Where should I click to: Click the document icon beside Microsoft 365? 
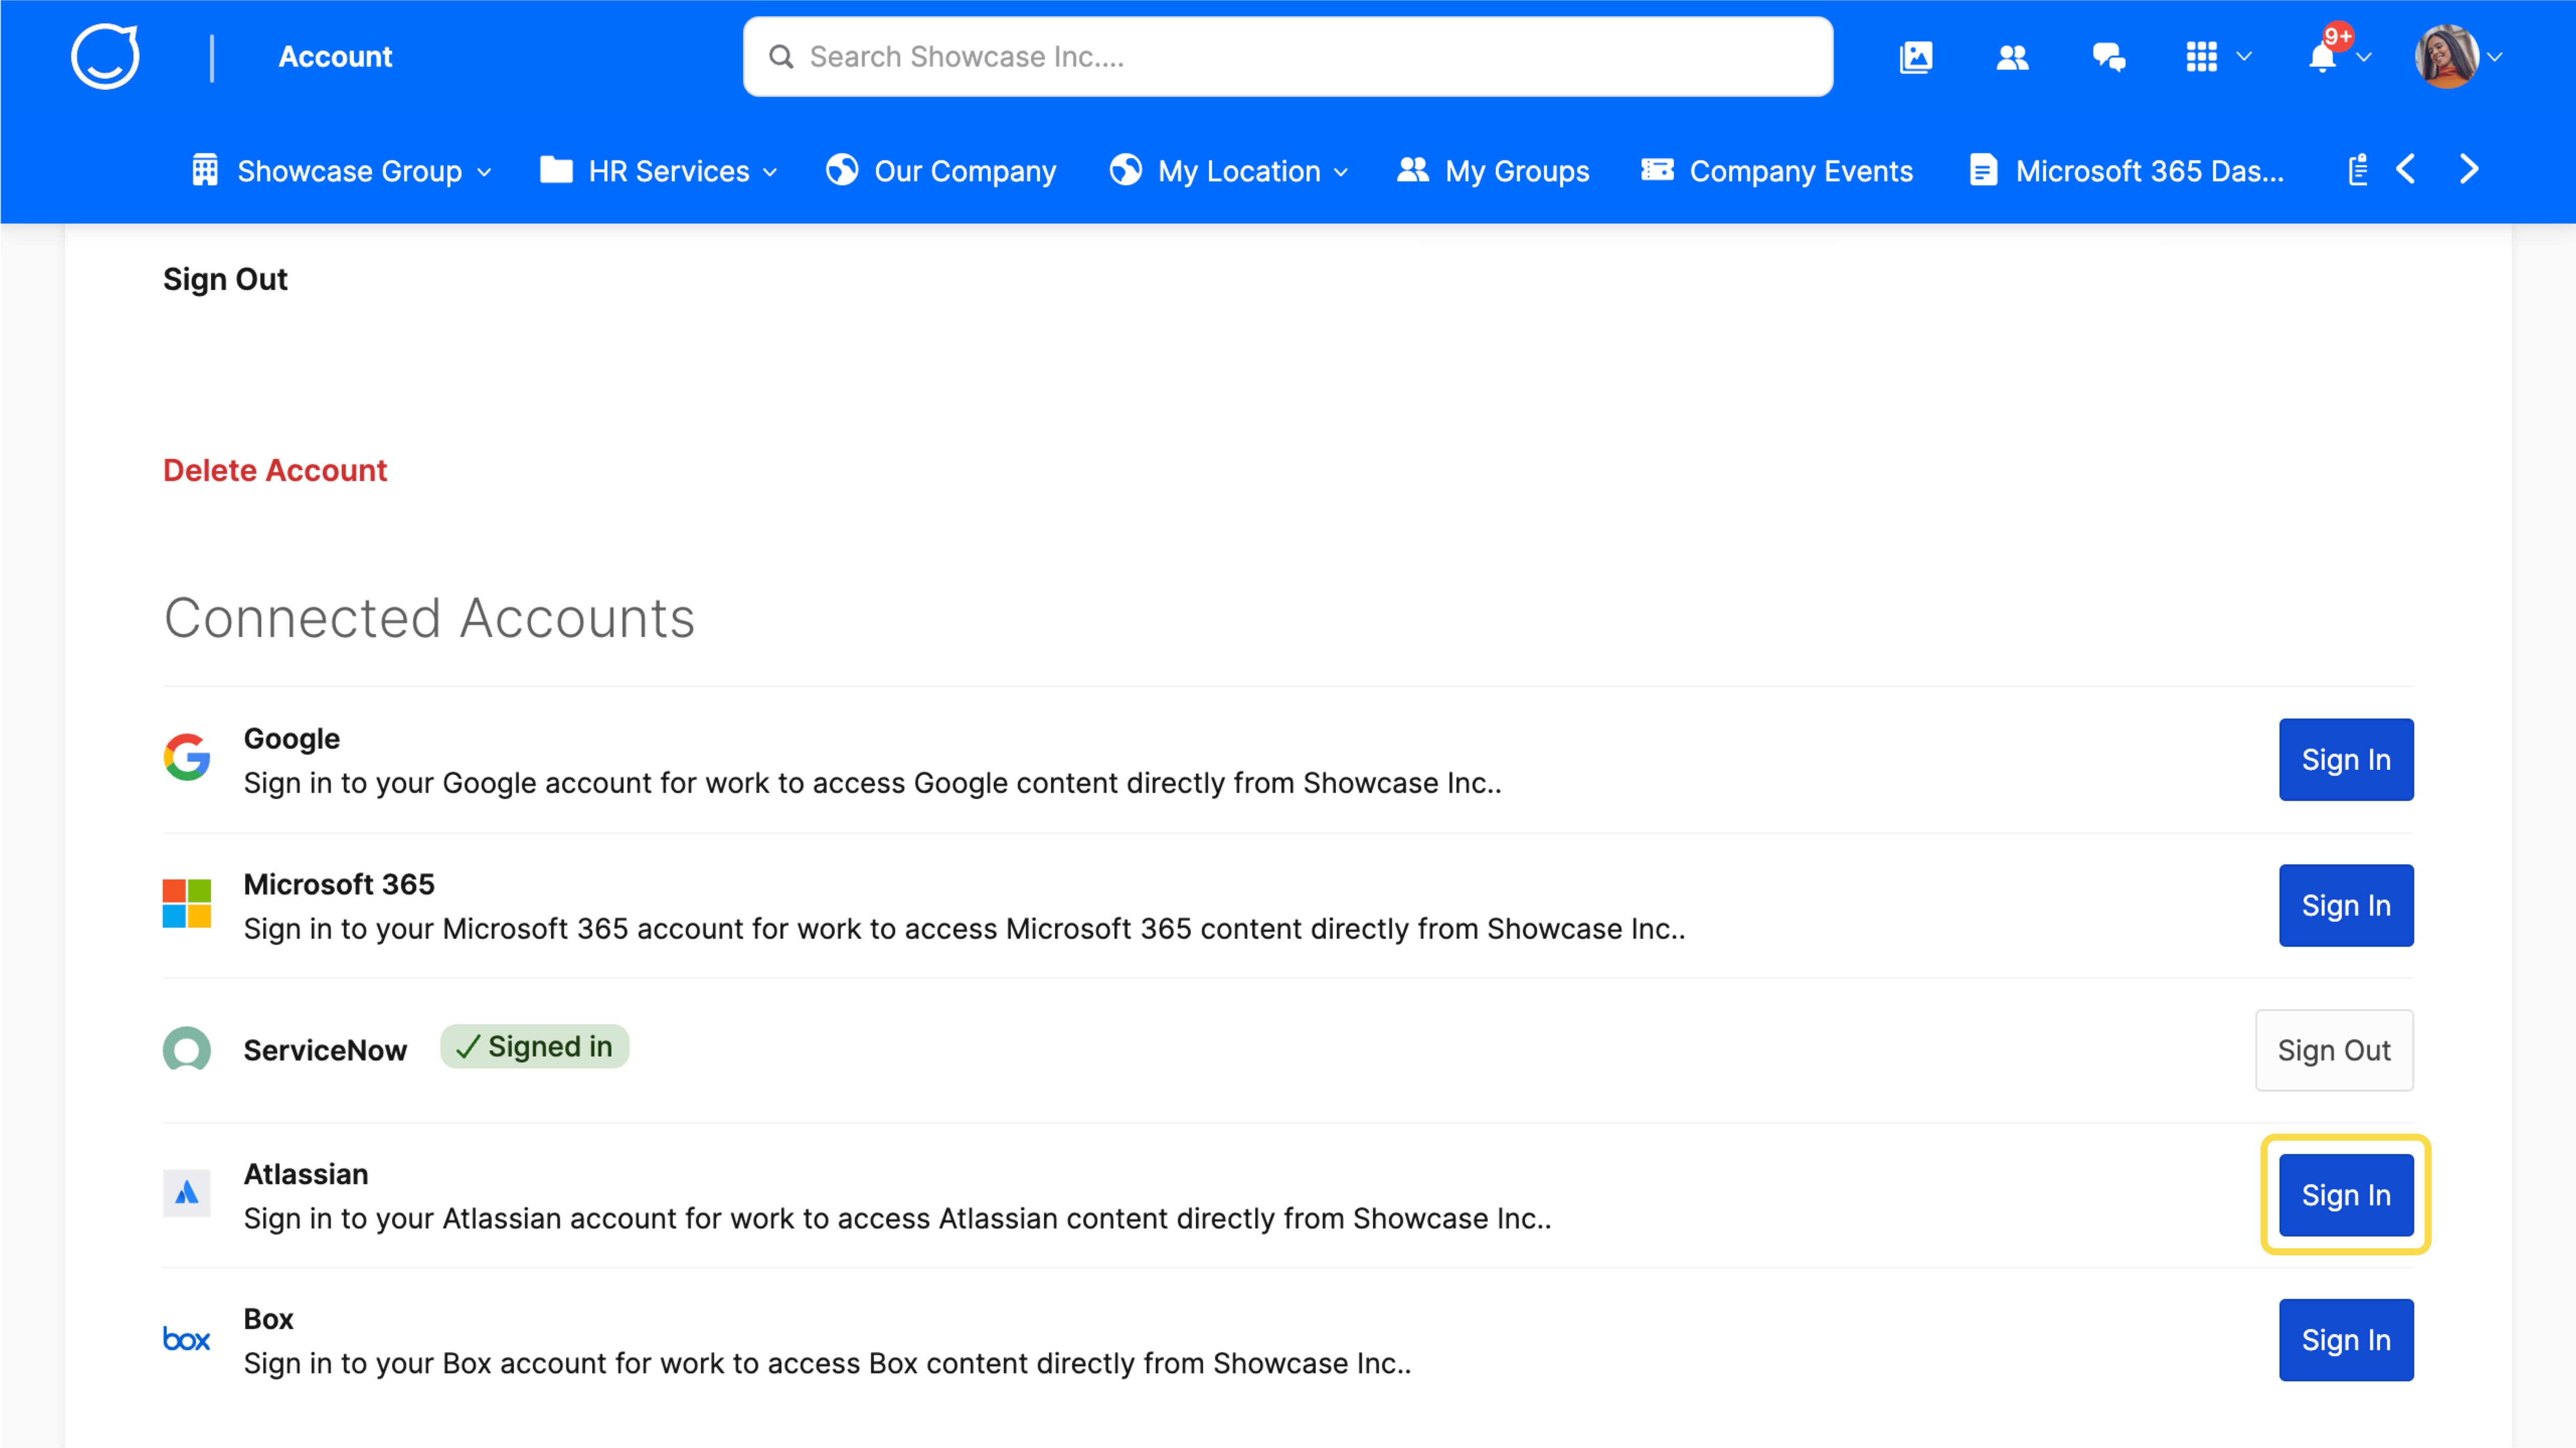pos(1983,170)
